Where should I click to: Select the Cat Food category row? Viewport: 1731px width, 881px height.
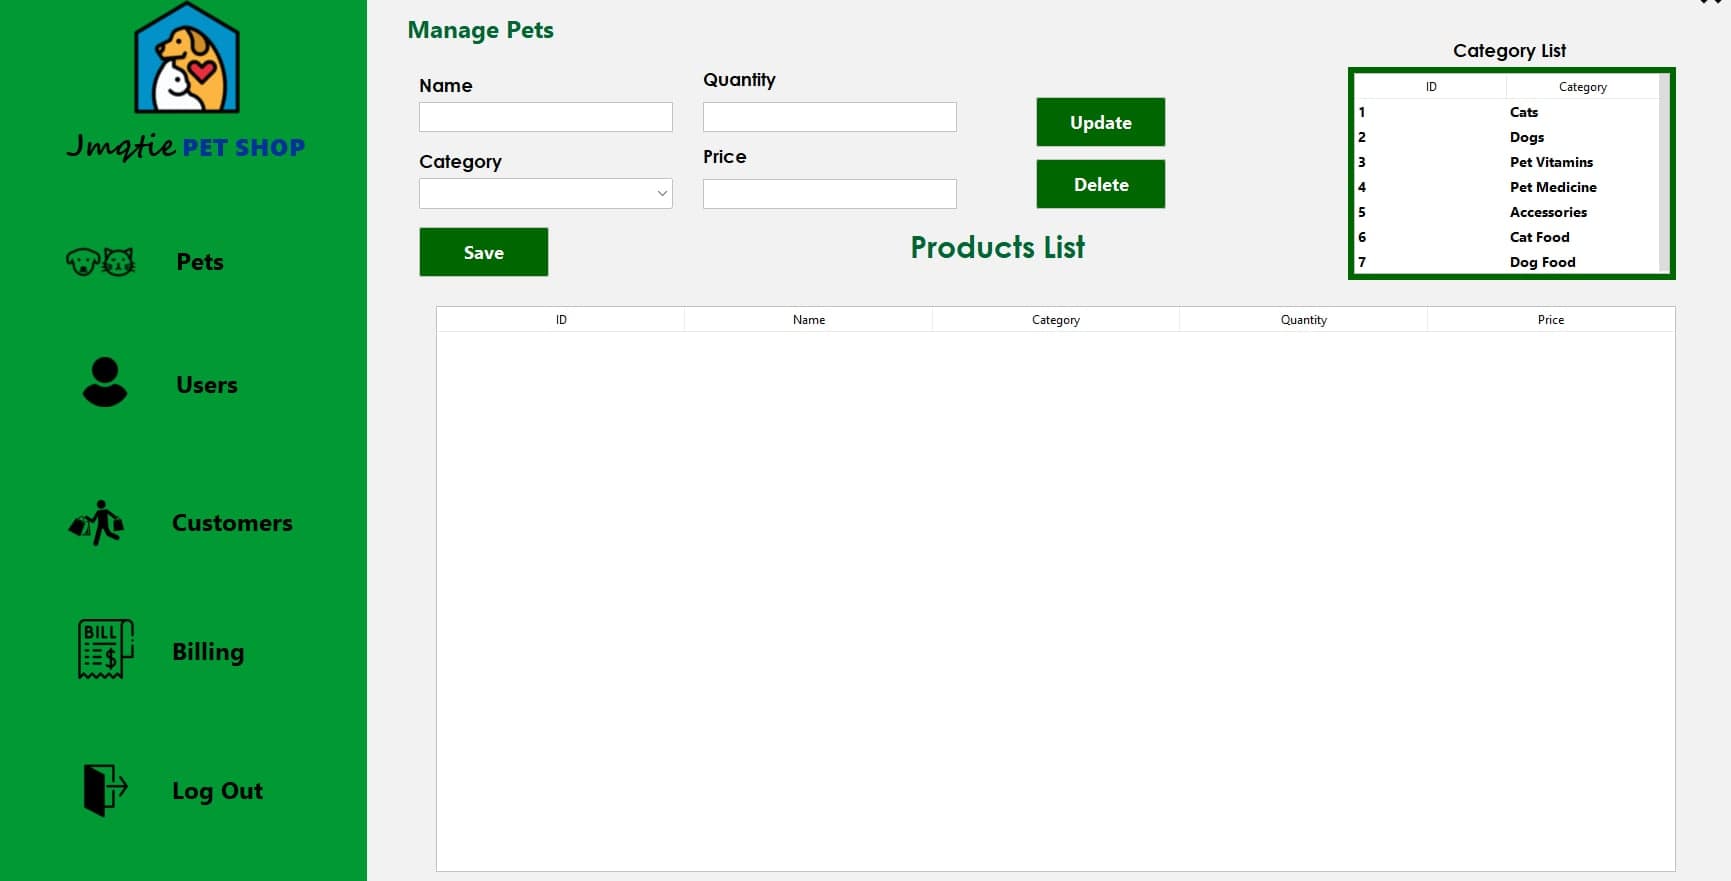[x=1506, y=237]
